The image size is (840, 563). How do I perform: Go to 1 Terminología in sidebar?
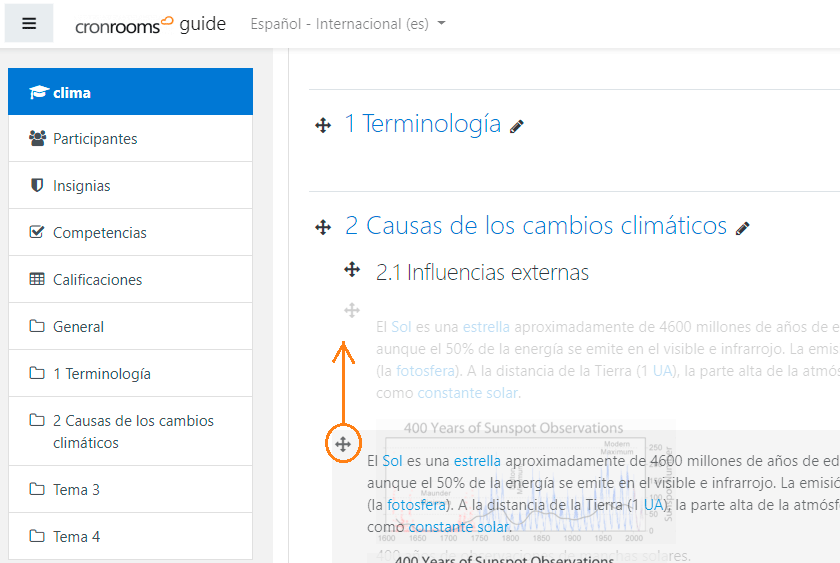(130, 373)
